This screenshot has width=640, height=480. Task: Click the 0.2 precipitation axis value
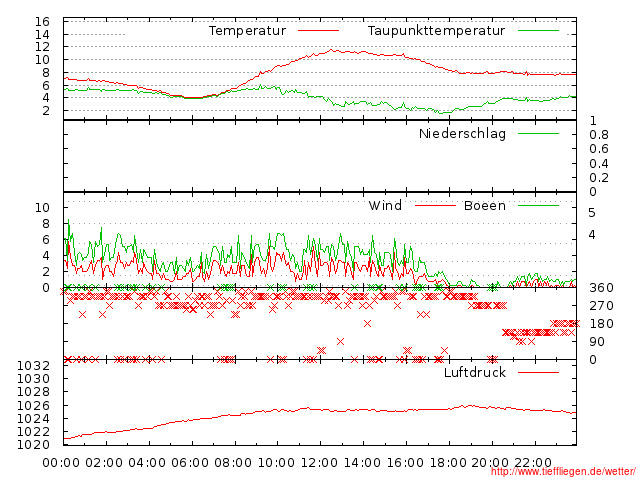point(599,178)
